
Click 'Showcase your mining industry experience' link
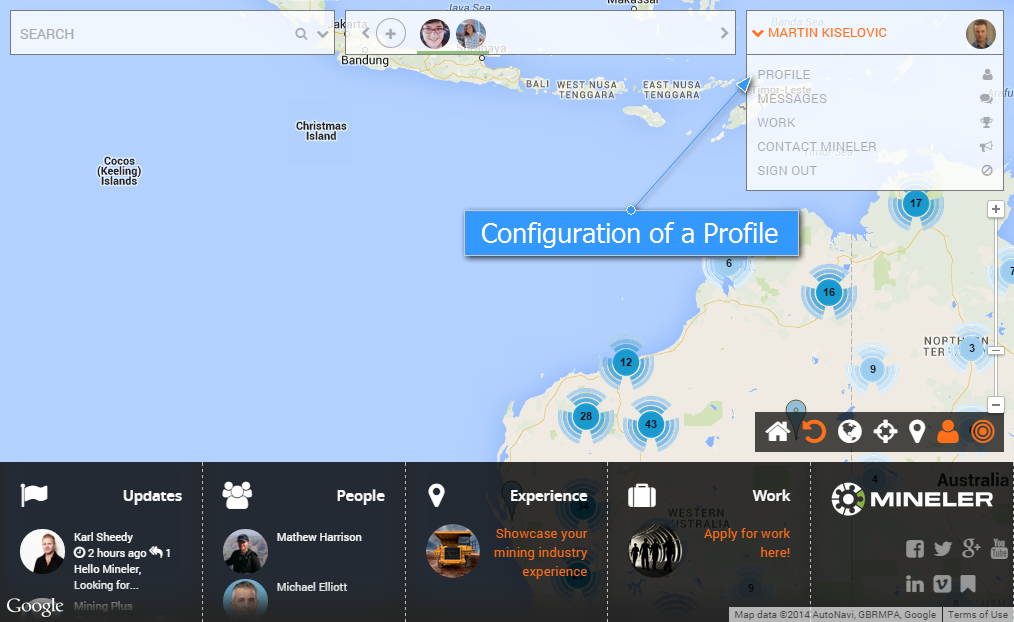pyautogui.click(x=541, y=552)
